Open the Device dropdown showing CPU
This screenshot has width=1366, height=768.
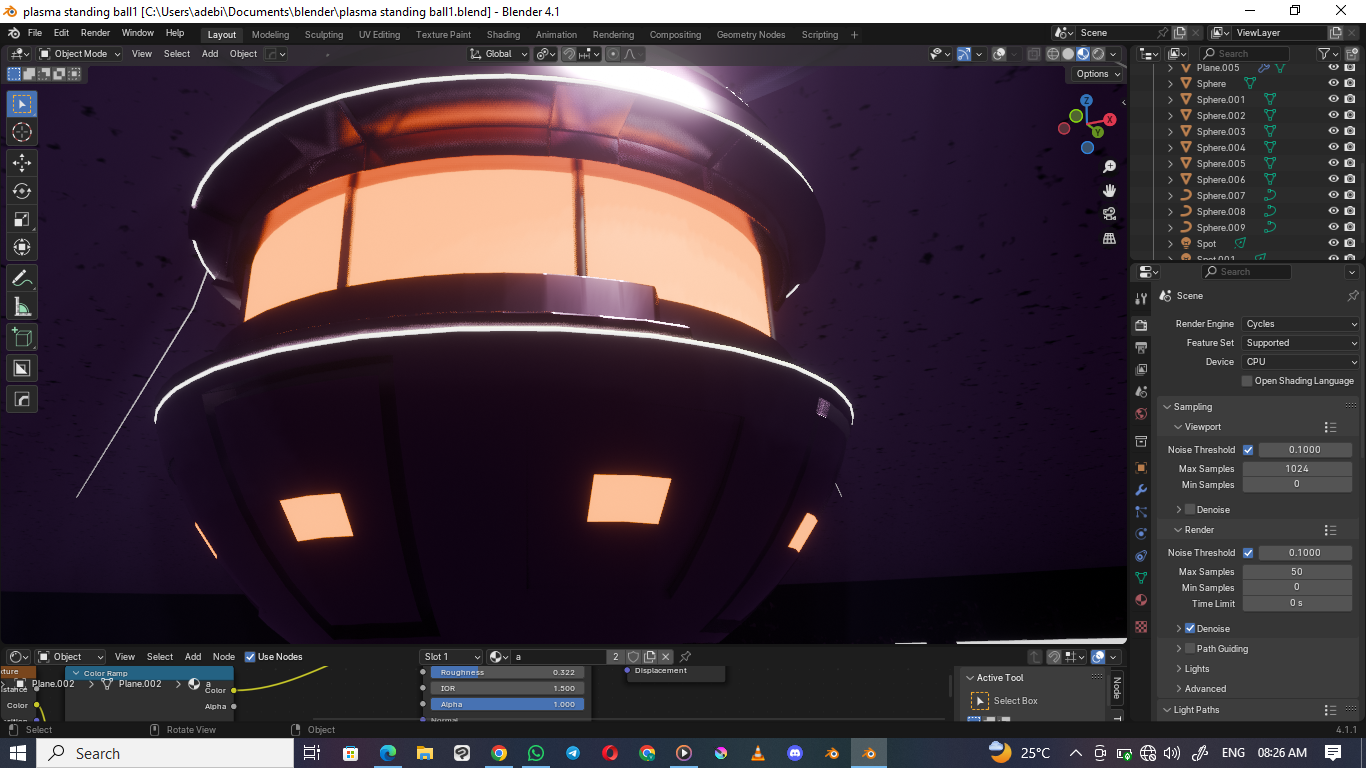tap(1301, 362)
